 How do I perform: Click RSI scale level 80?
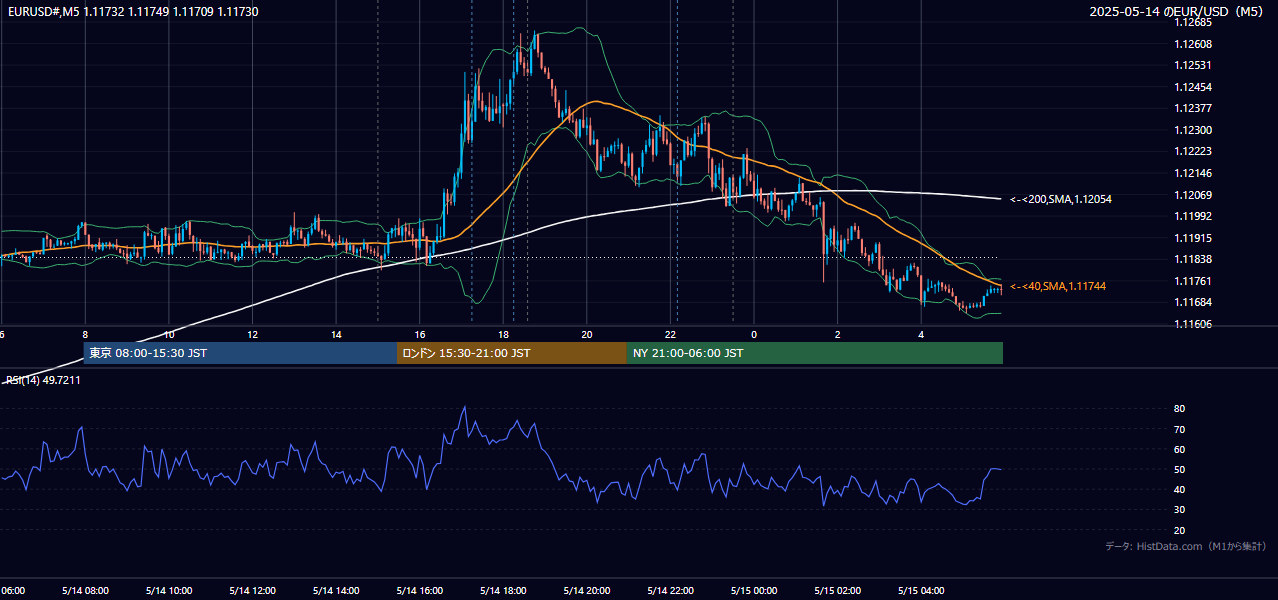coord(1179,409)
